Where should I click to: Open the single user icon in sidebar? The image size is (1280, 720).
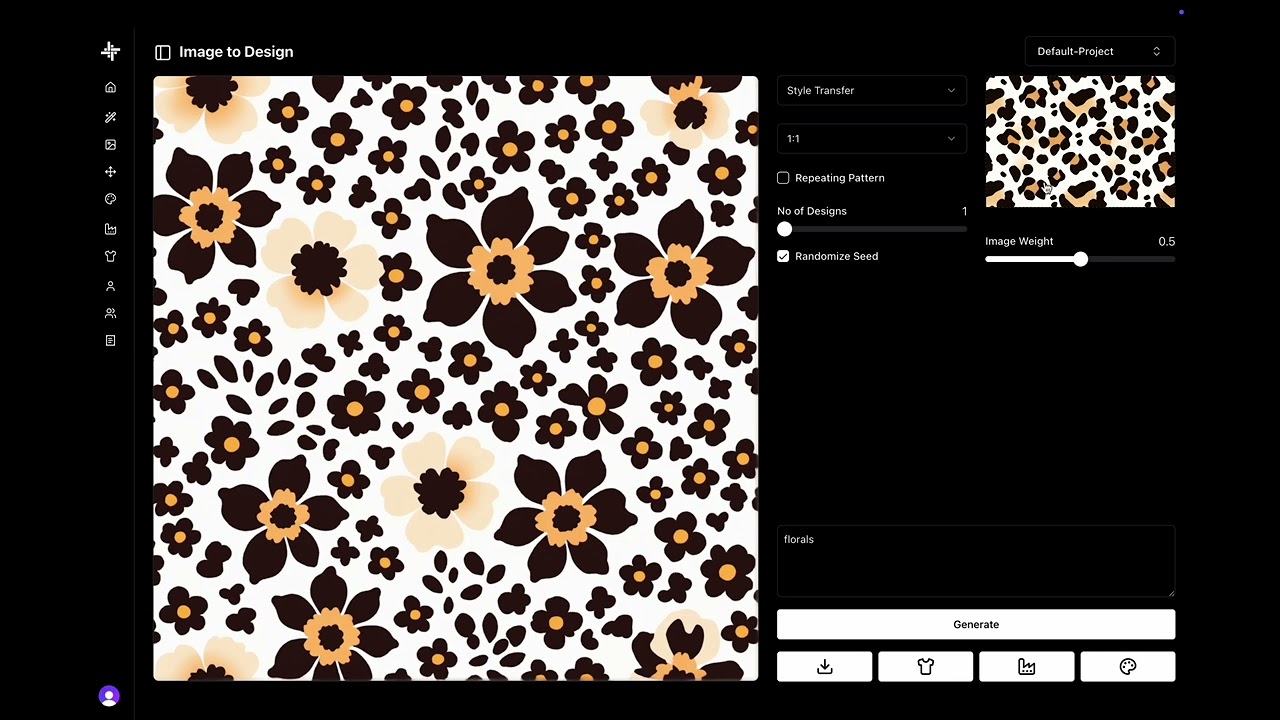pos(110,286)
